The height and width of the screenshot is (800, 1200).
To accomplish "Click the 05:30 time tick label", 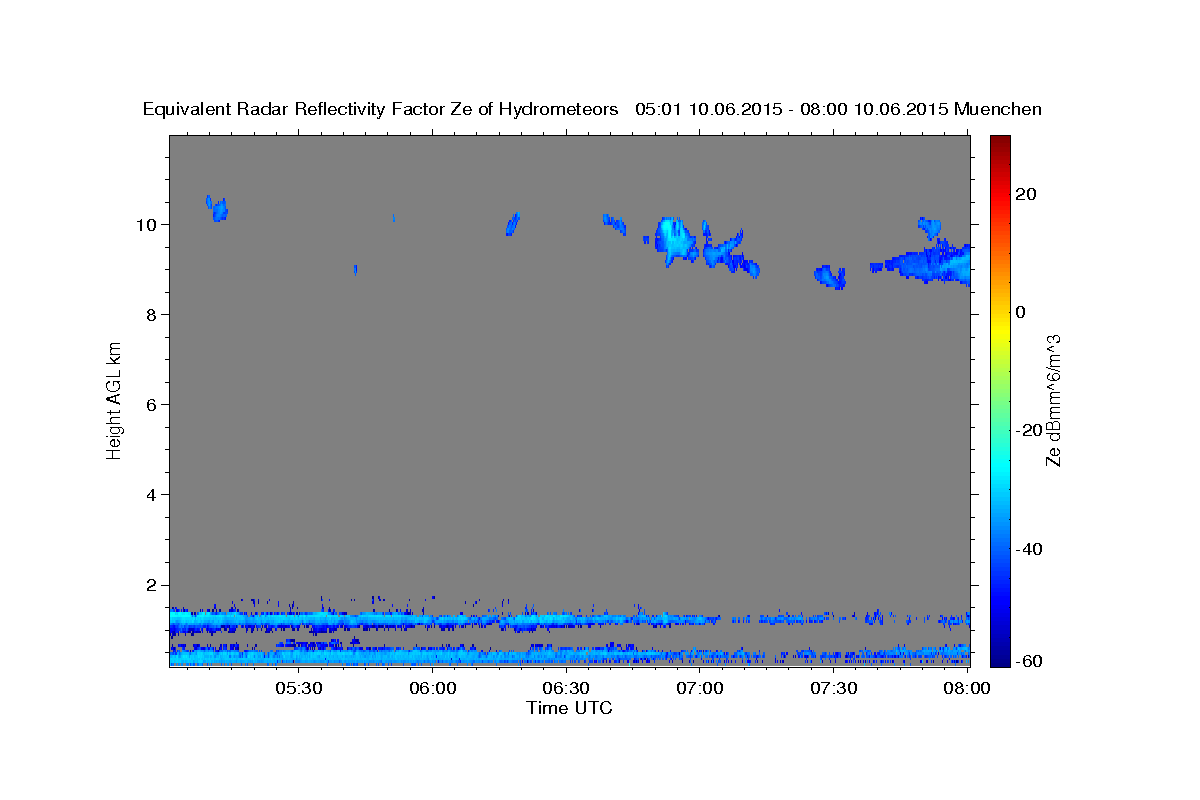I will pos(298,689).
